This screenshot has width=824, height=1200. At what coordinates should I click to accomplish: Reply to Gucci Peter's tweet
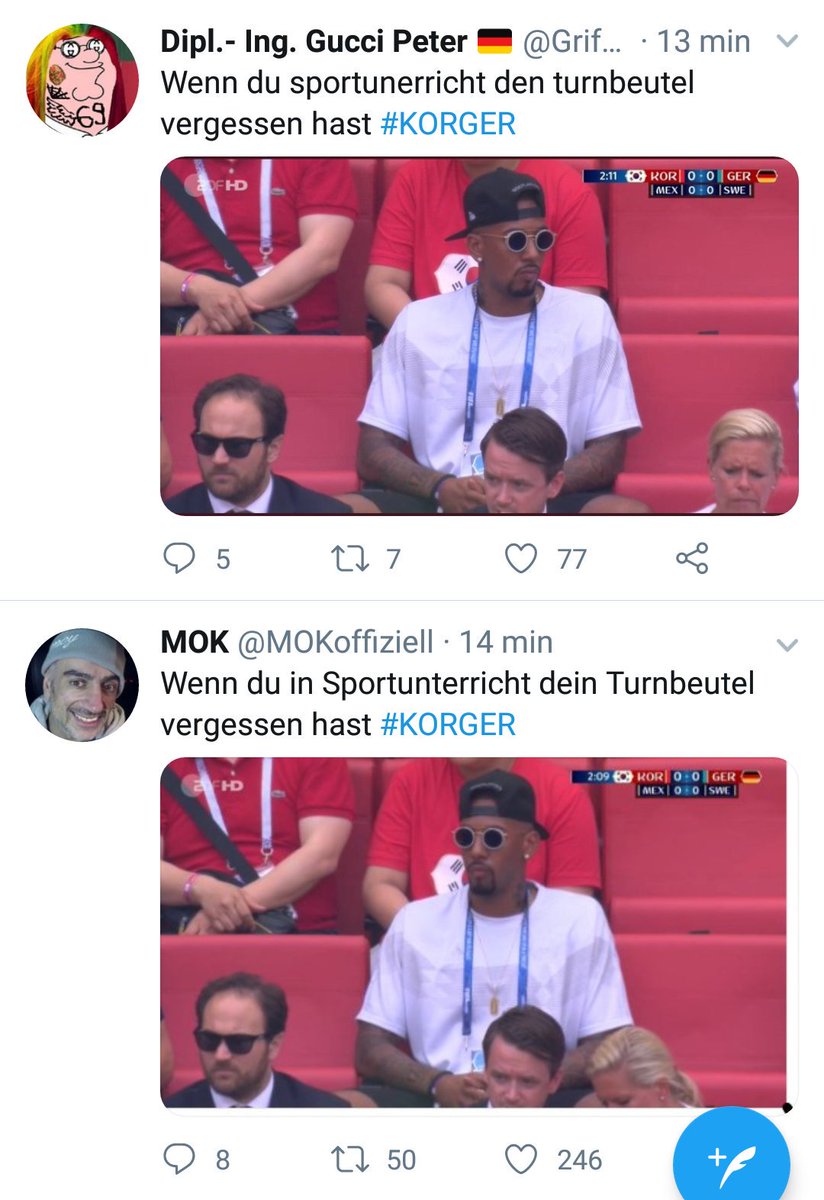[179, 557]
